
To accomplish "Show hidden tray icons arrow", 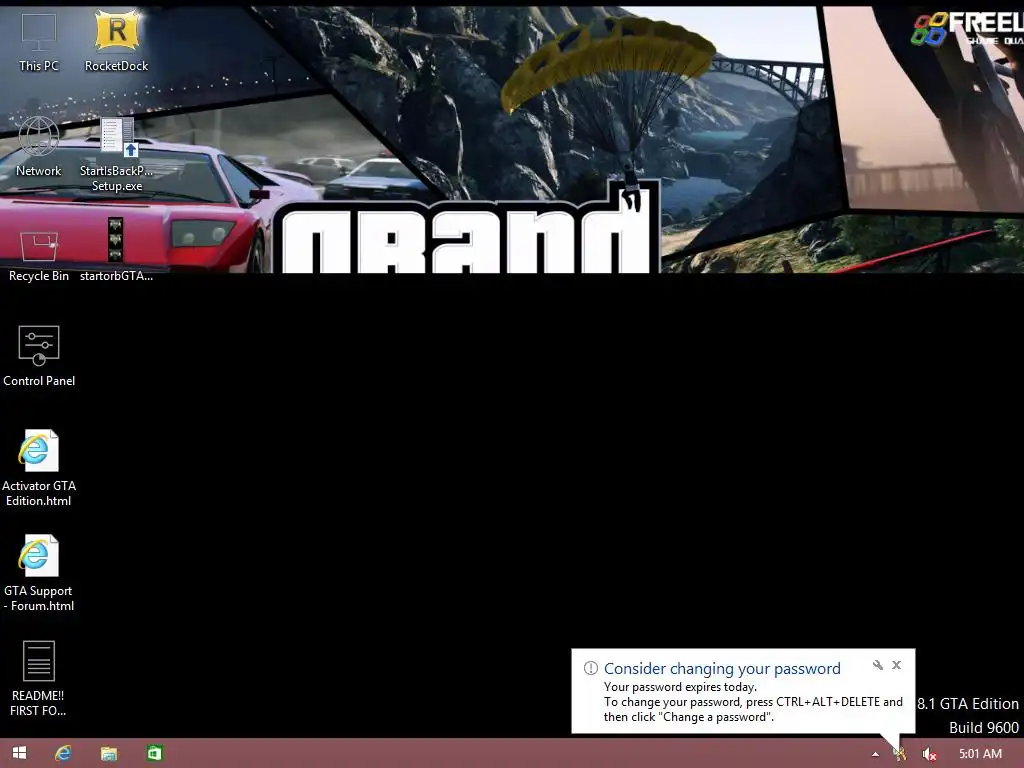I will 875,754.
